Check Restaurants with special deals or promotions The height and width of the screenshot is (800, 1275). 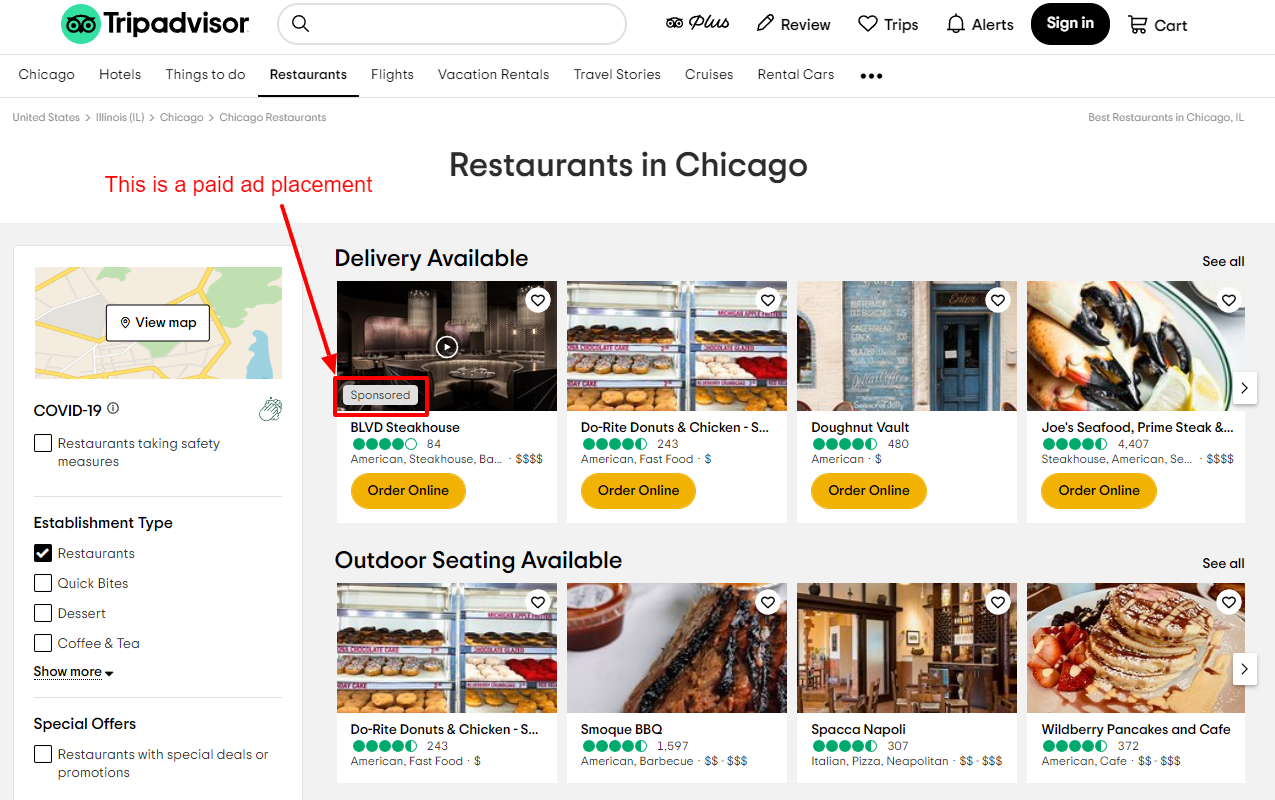[43, 754]
